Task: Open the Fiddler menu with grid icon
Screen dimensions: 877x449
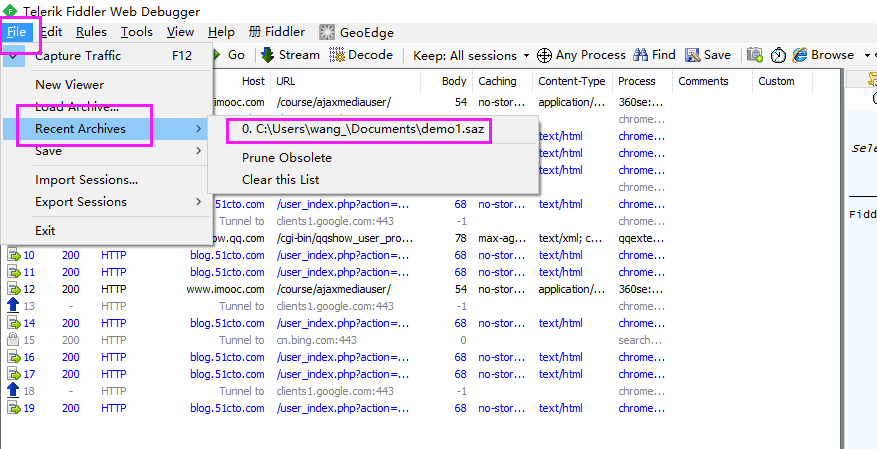Action: coord(277,32)
